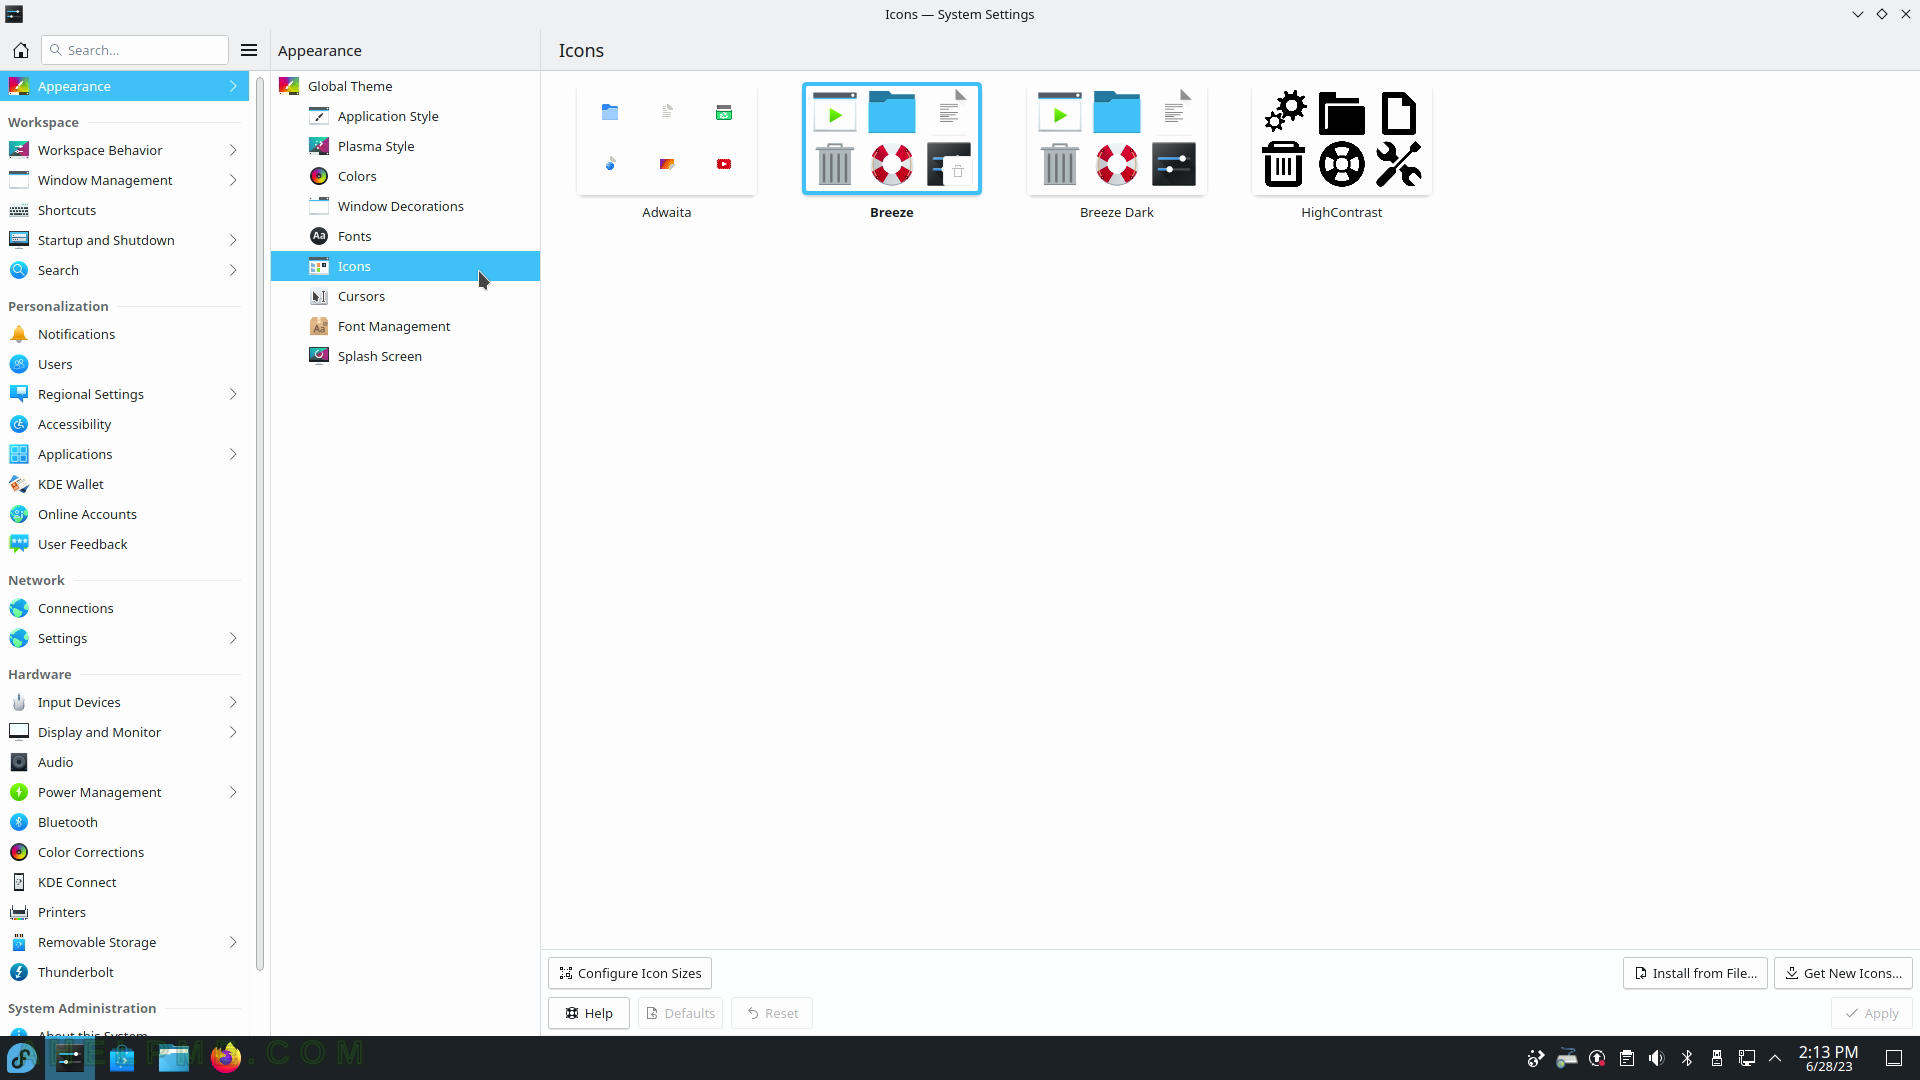Click the Colors icon in Appearance list
Viewport: 1920px width, 1080px height.
(319, 176)
